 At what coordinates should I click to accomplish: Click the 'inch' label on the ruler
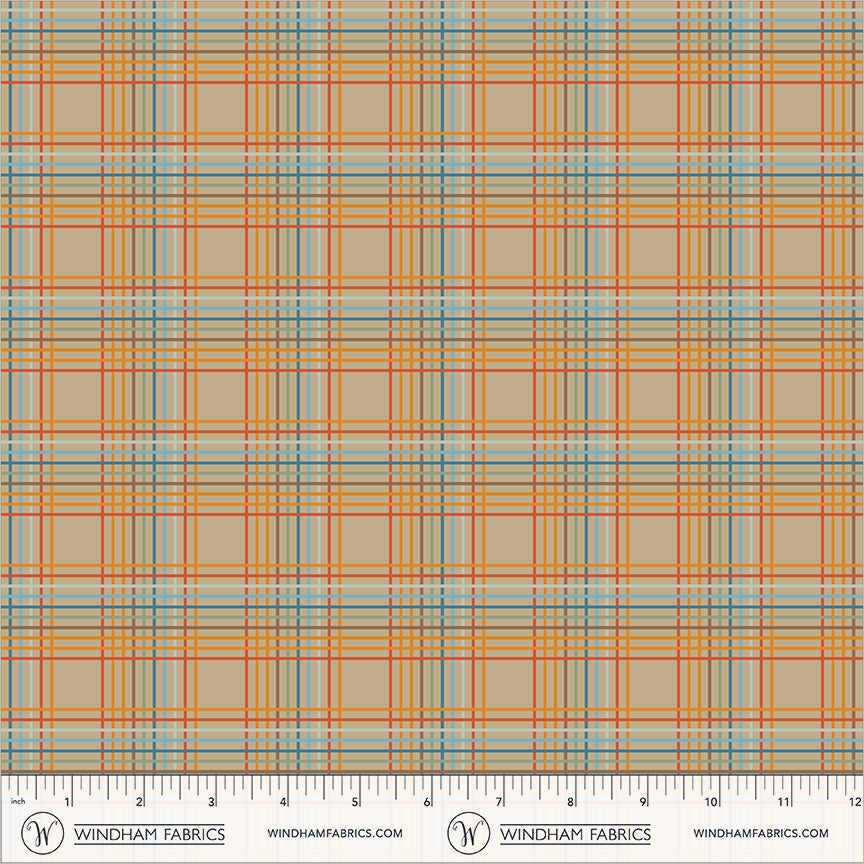(x=18, y=801)
